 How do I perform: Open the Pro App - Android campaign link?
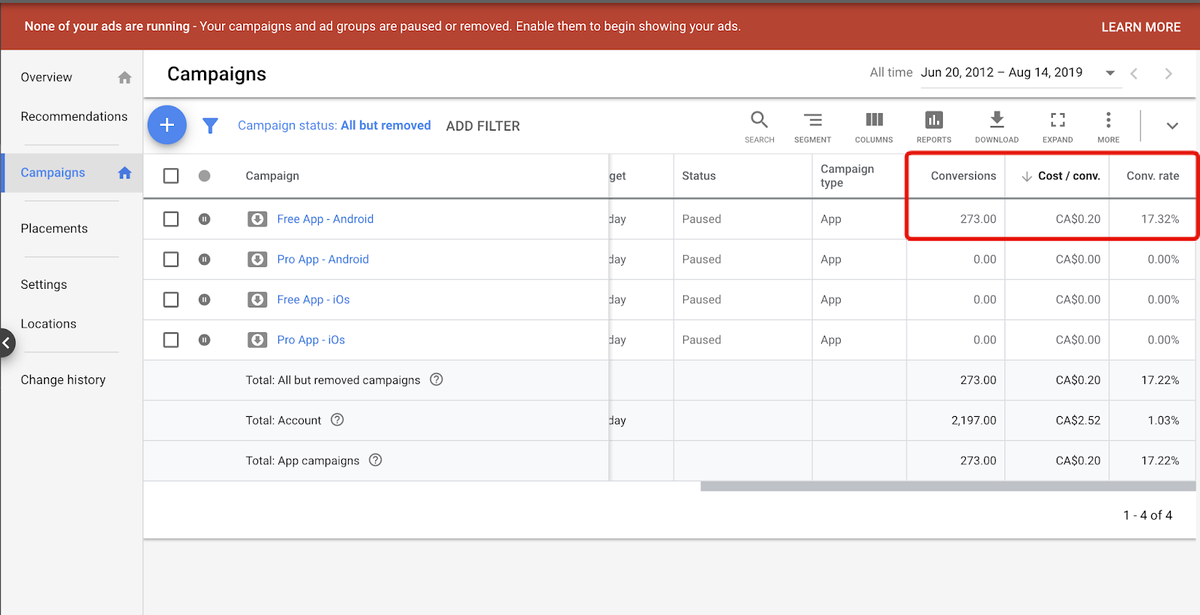[323, 259]
